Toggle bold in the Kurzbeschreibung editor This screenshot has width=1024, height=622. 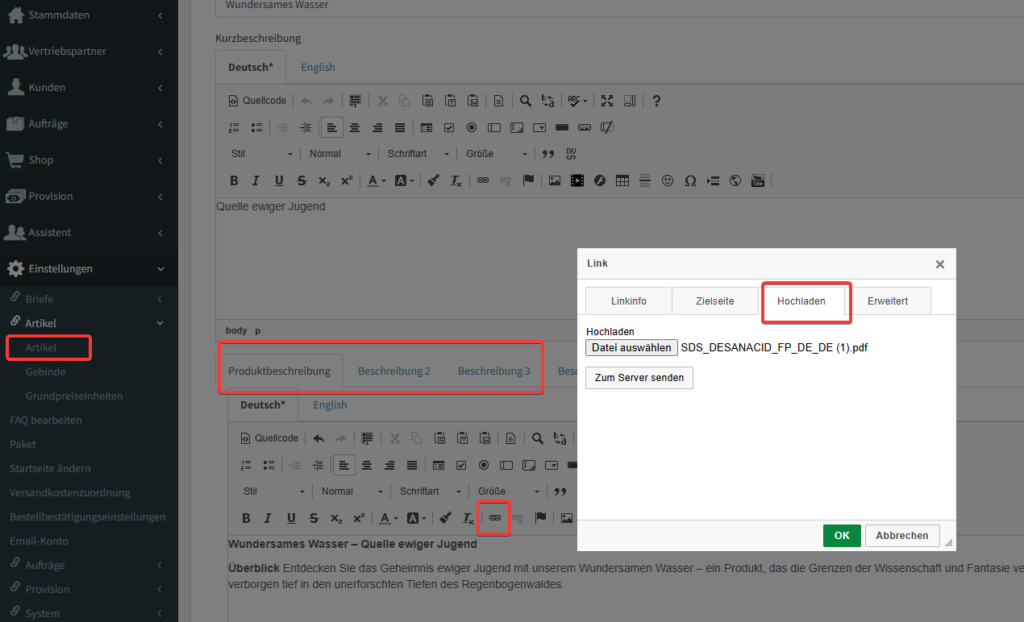click(234, 181)
